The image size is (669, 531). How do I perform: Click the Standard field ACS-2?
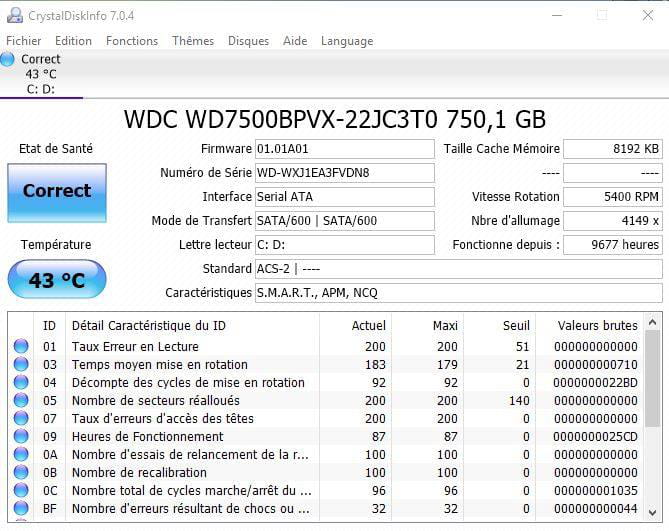coord(459,269)
